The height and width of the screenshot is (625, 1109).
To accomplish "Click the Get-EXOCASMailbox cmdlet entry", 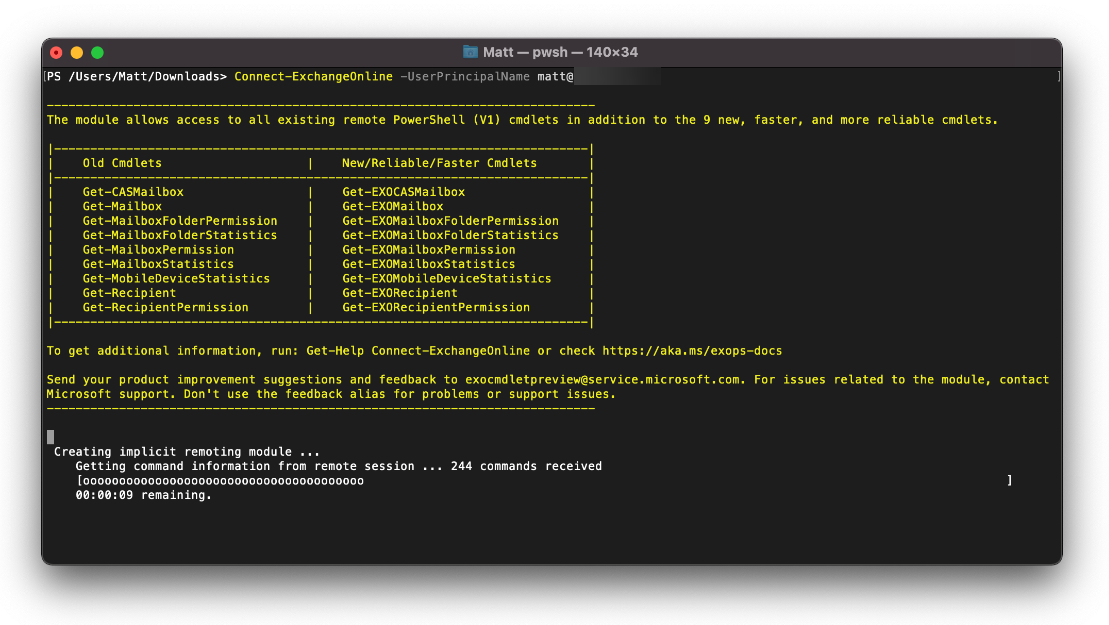I will pyautogui.click(x=403, y=192).
